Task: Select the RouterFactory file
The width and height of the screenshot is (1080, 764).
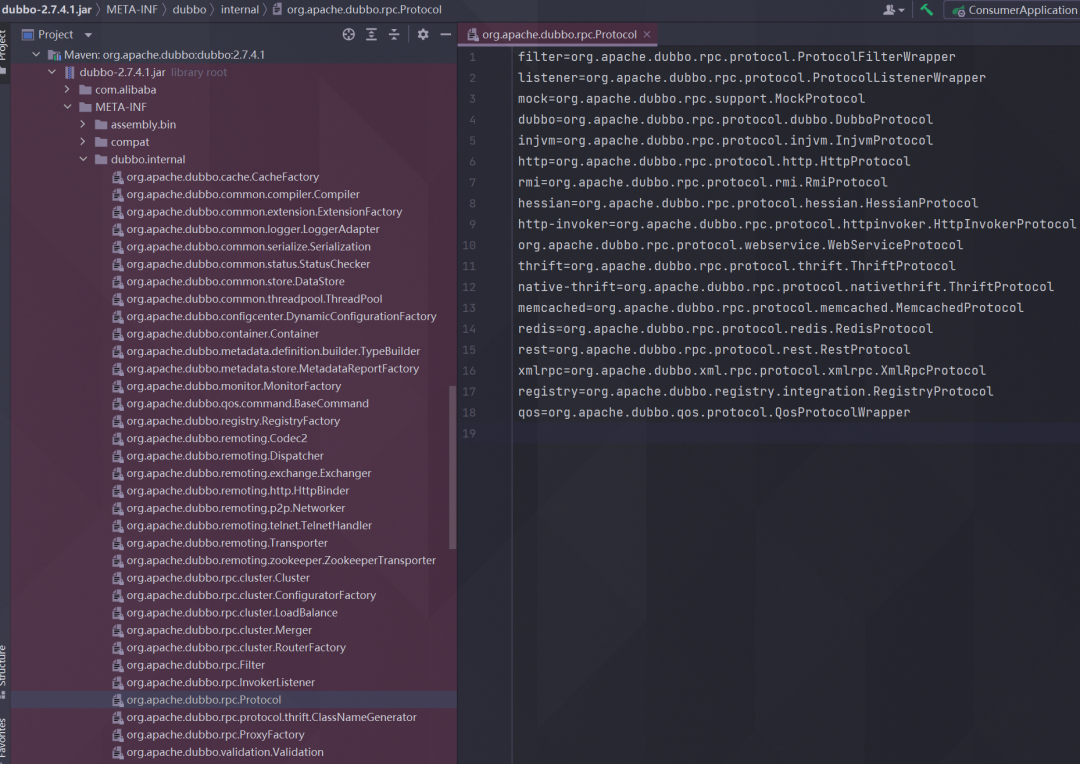Action: 229,648
